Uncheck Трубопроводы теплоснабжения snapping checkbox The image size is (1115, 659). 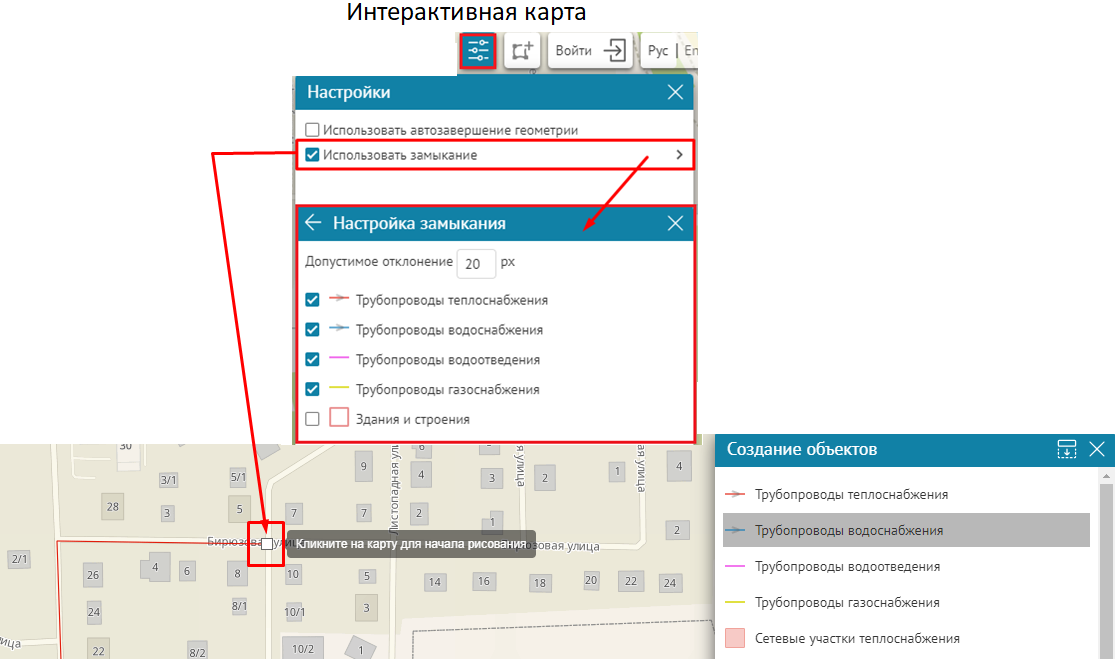pyautogui.click(x=313, y=300)
